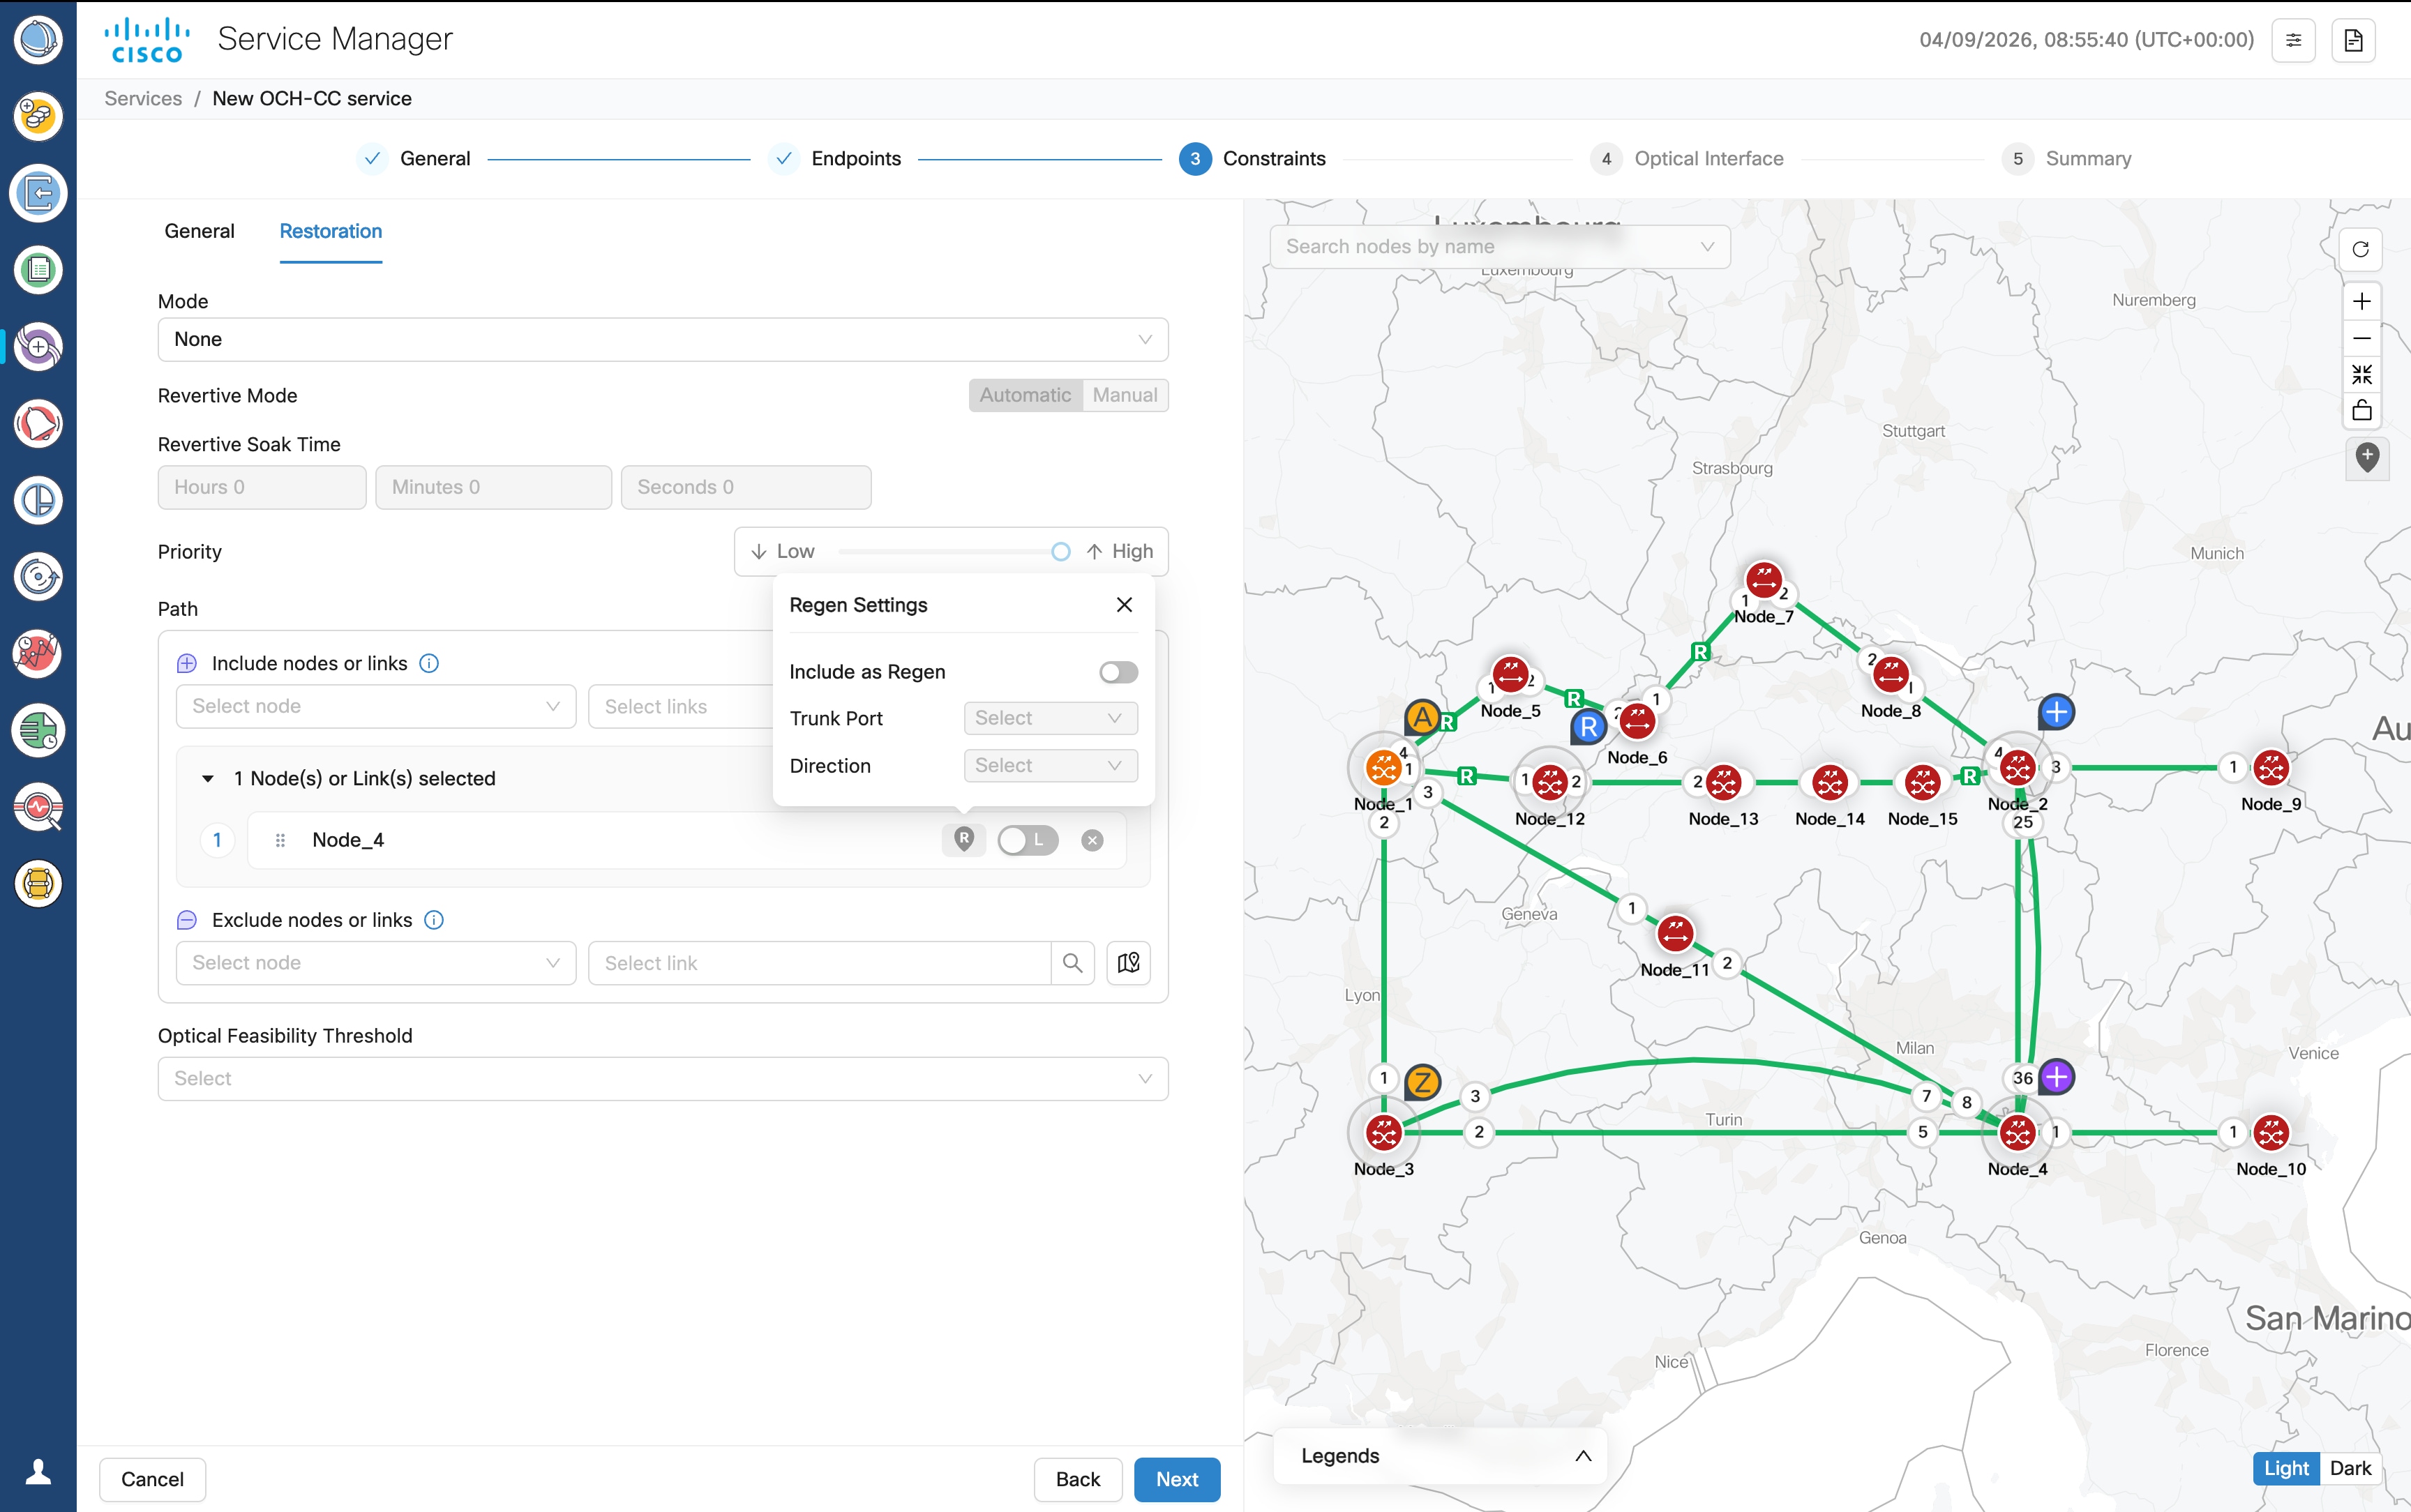
Task: Click the location pin map icon
Action: point(2366,457)
